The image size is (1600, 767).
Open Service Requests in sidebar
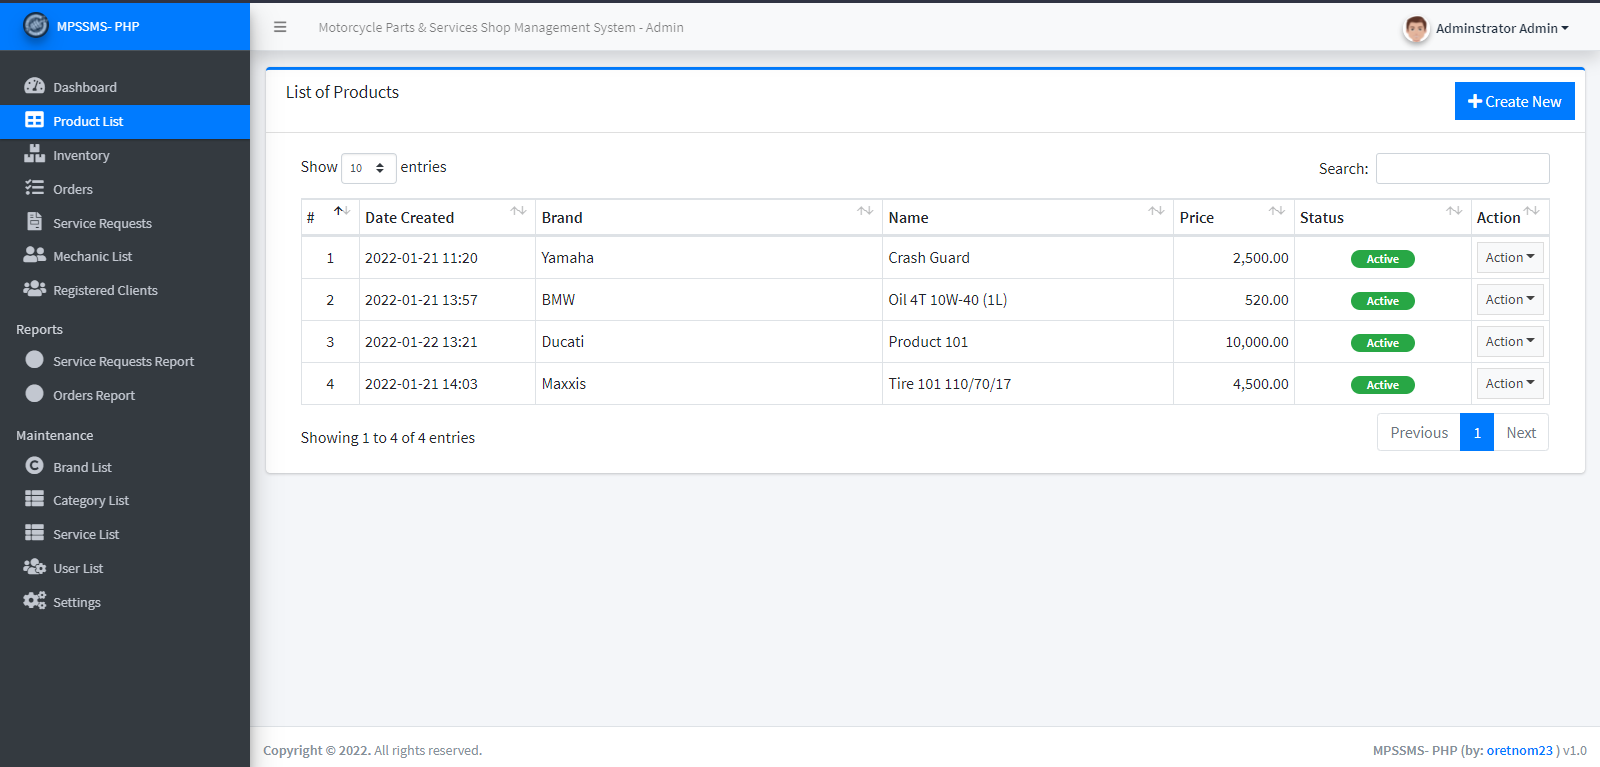click(125, 223)
